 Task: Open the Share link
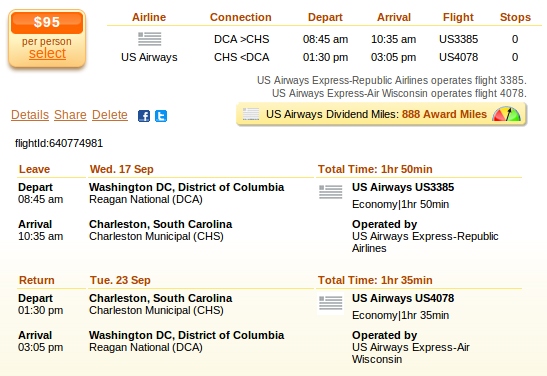tap(70, 115)
